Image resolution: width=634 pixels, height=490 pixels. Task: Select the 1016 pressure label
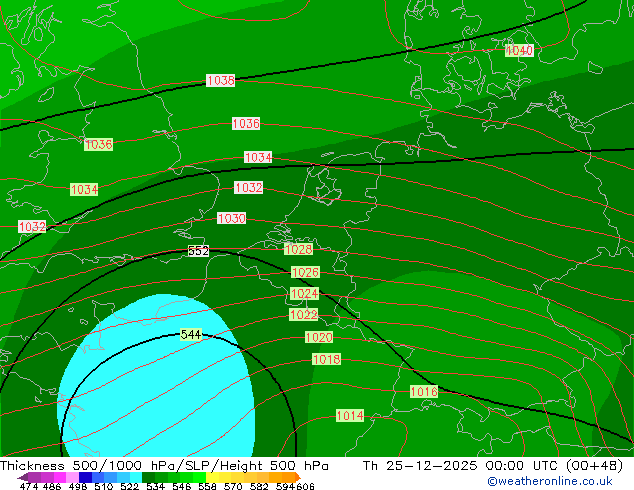point(424,391)
